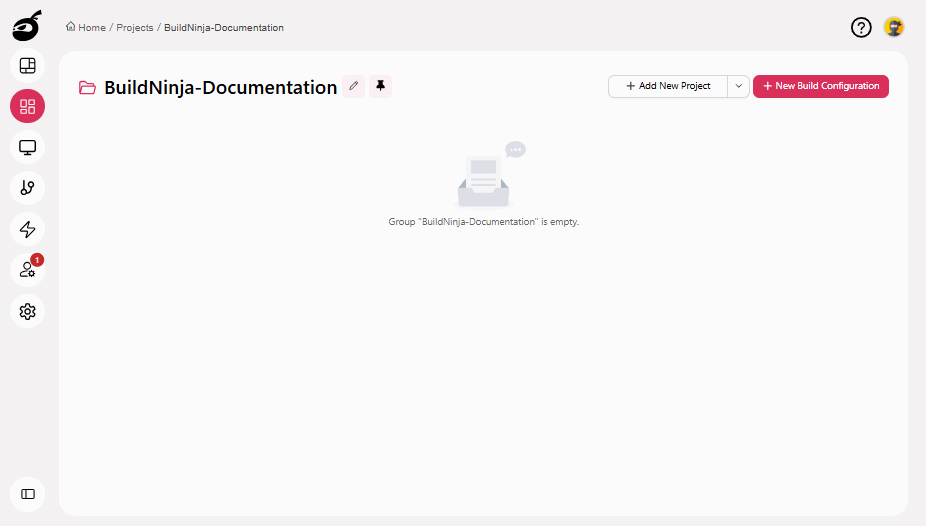Open the monitor agents sidebar icon
Screen dimensions: 926x526
27,147
